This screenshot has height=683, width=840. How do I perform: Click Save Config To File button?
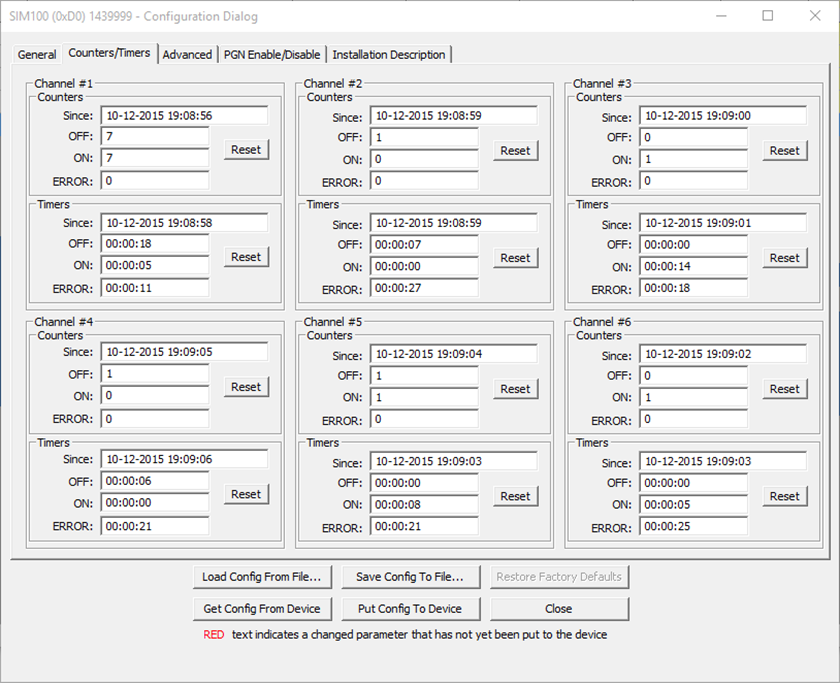pyautogui.click(x=410, y=577)
